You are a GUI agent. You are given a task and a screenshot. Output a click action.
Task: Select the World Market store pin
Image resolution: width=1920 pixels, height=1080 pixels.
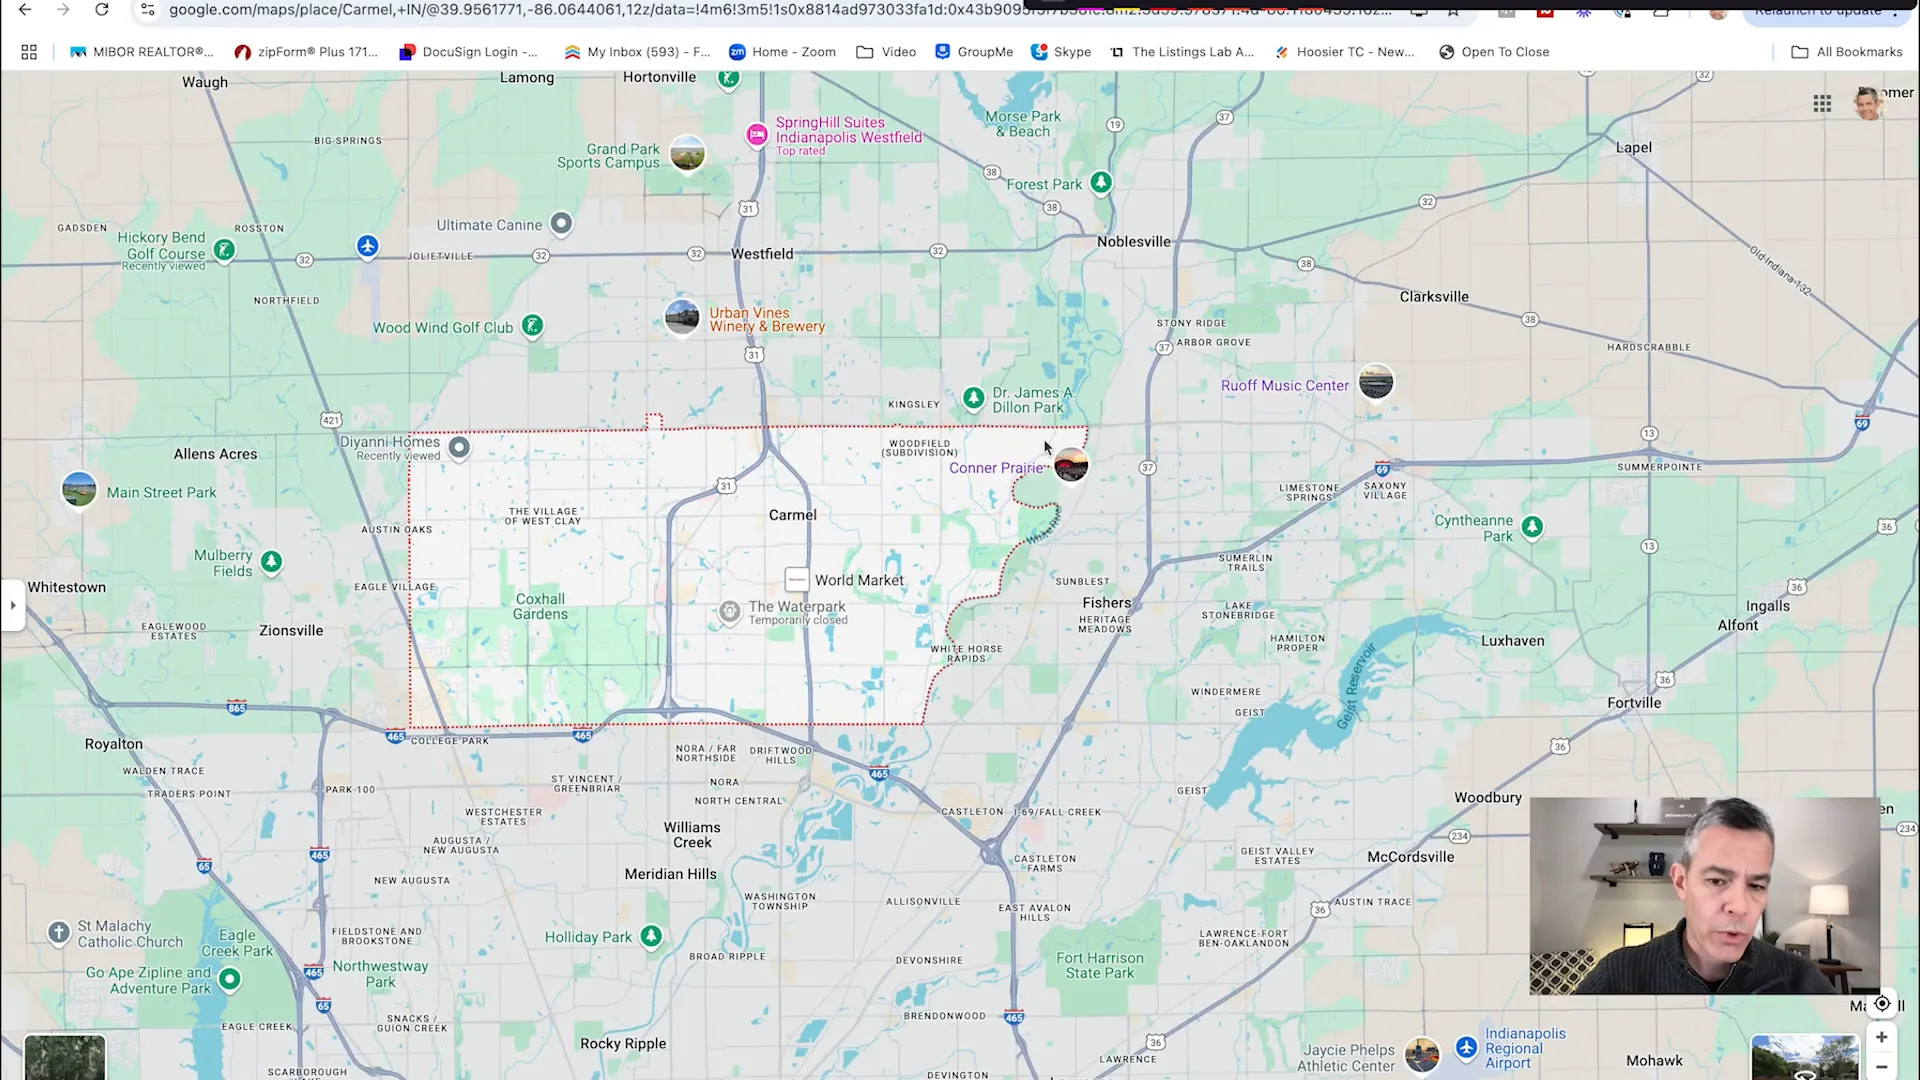tap(797, 580)
